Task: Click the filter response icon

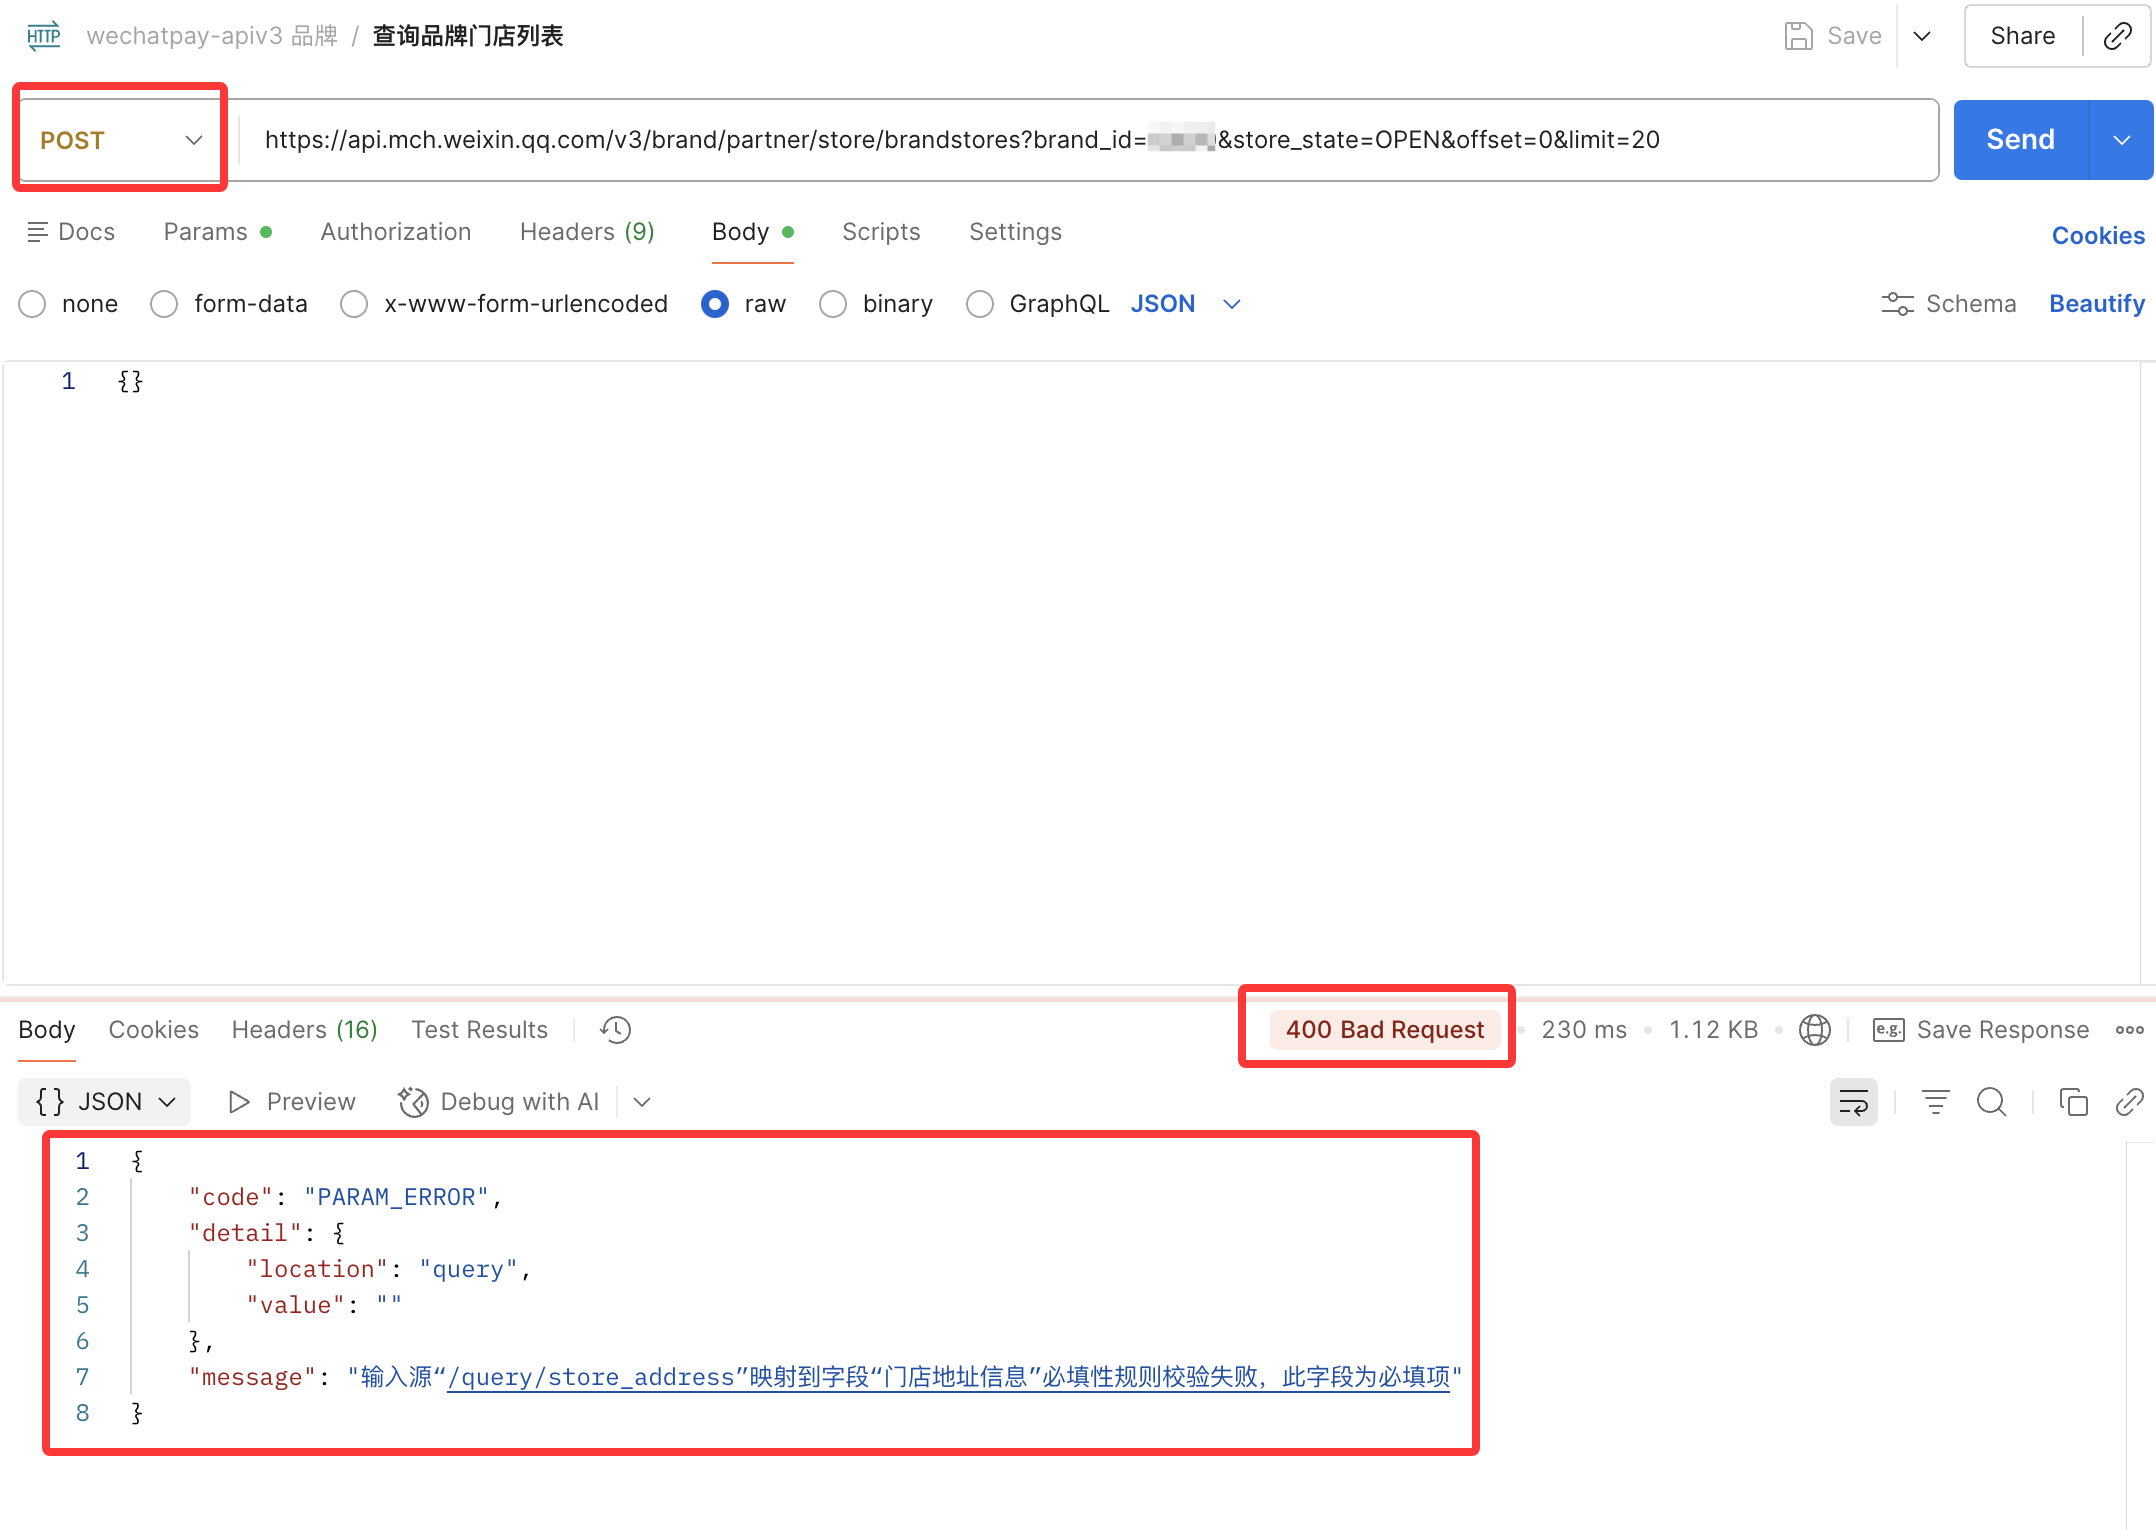Action: coord(1935,1102)
